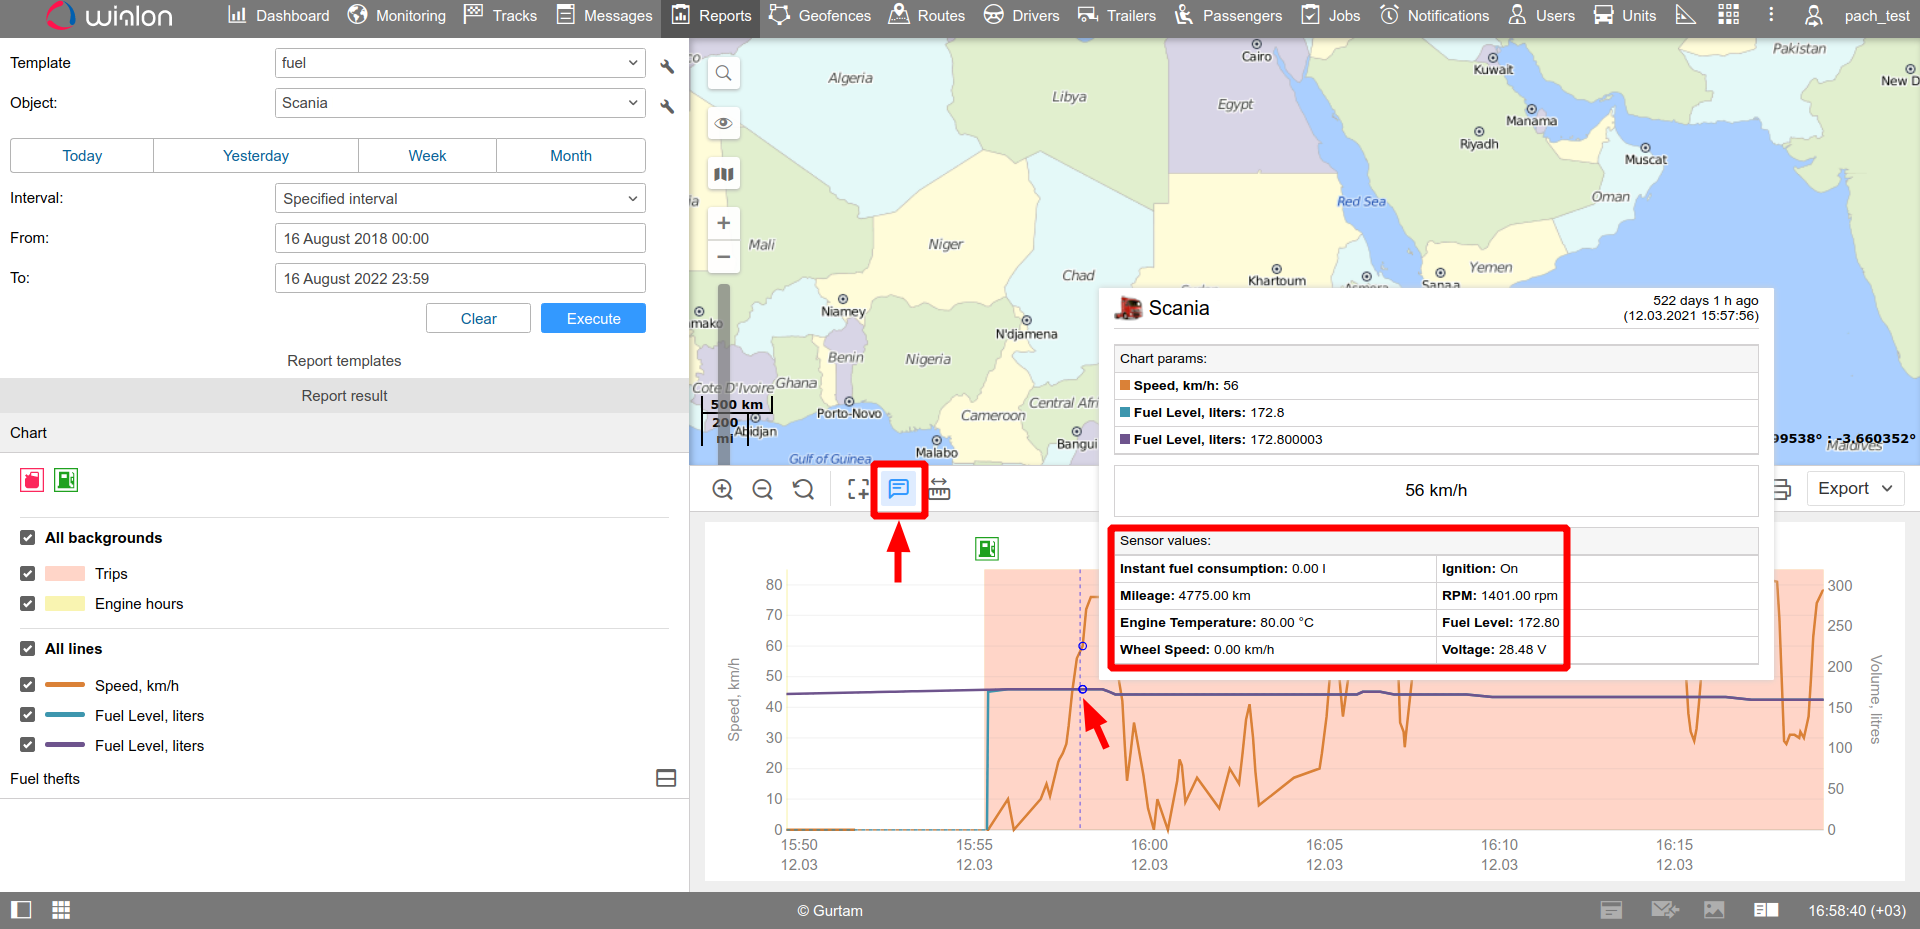Reset chart zoom with the rotate icon
The height and width of the screenshot is (929, 1920).
803,489
